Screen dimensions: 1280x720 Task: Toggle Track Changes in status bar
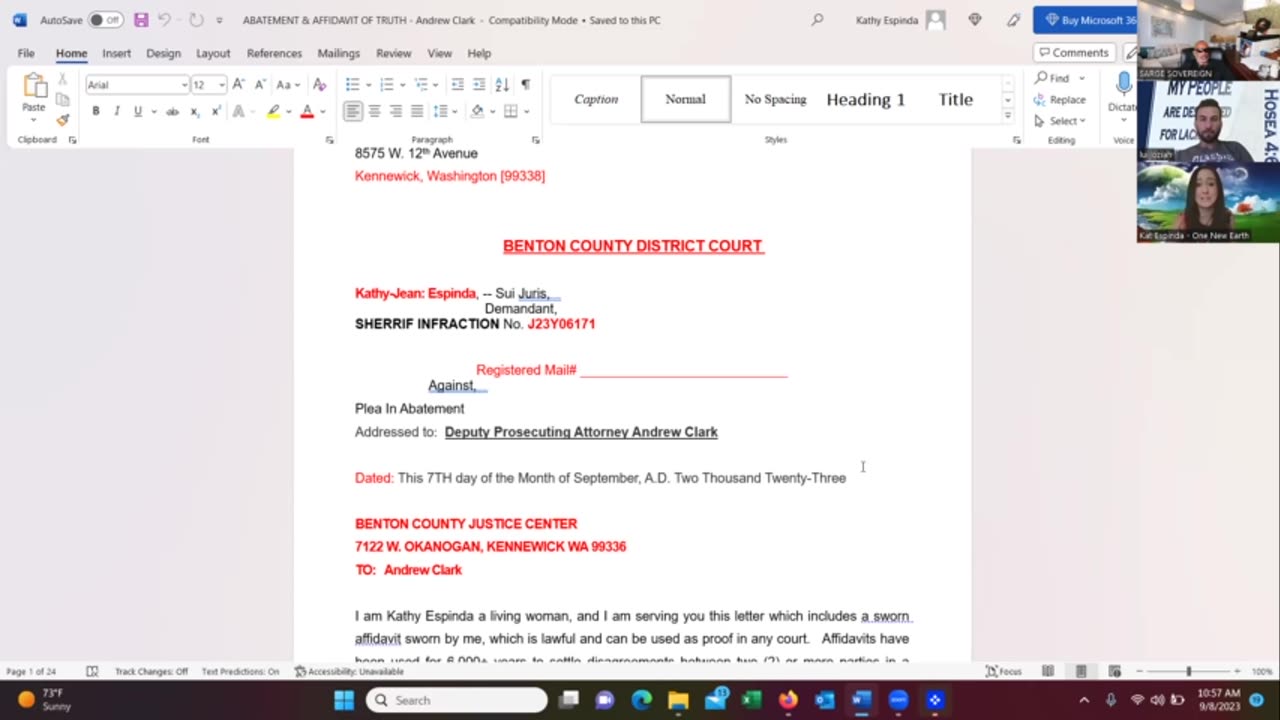pos(151,671)
